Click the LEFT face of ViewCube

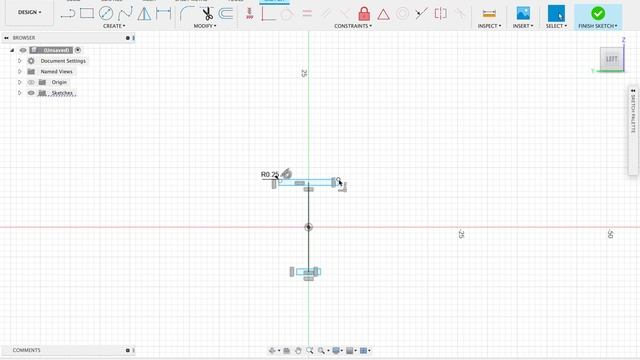(611, 59)
